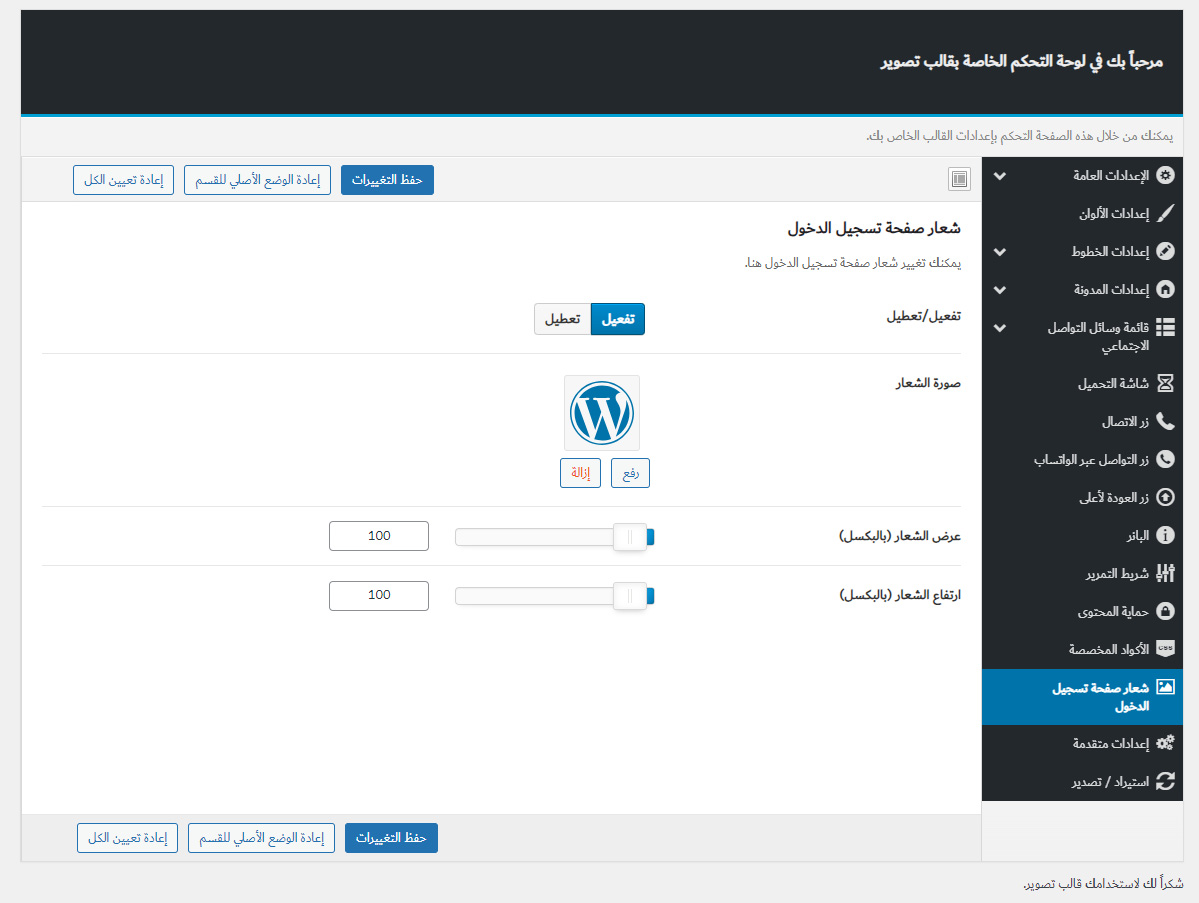Click the brush icon for Color Settings (إعدادات الألوان)
Screen dimensions: 1199x903
[1165, 213]
